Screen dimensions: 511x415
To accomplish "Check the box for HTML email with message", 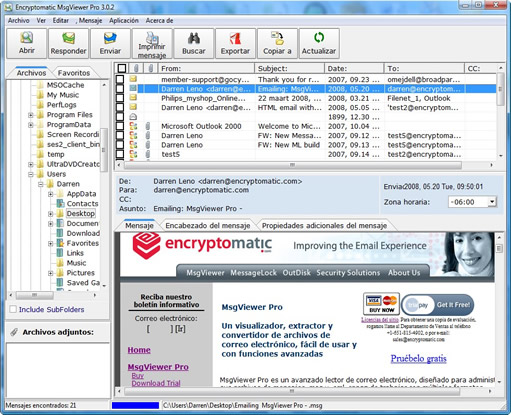I will coord(120,107).
